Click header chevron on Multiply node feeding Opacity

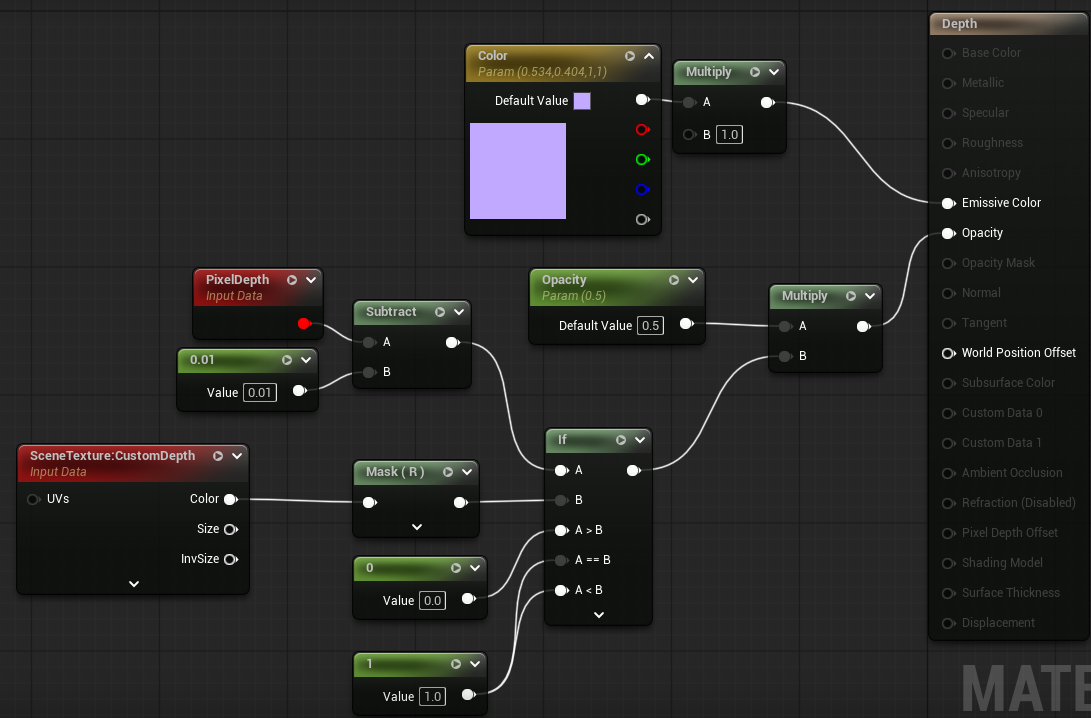coord(870,296)
